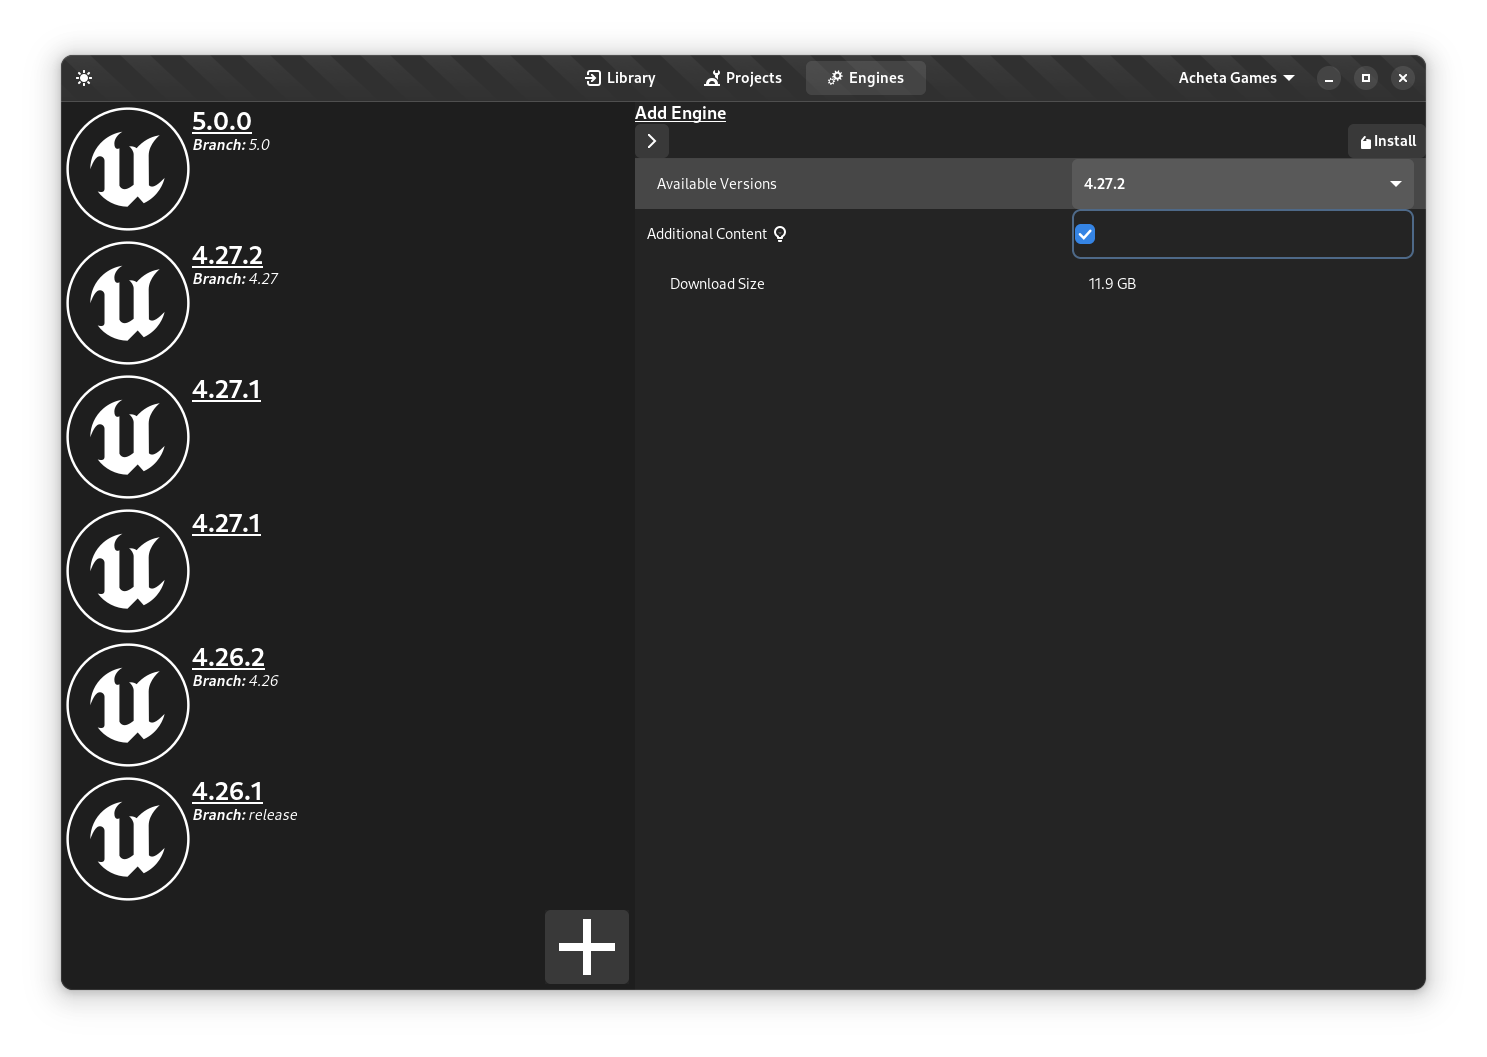Select the 4.26.1 engine version title

point(227,792)
